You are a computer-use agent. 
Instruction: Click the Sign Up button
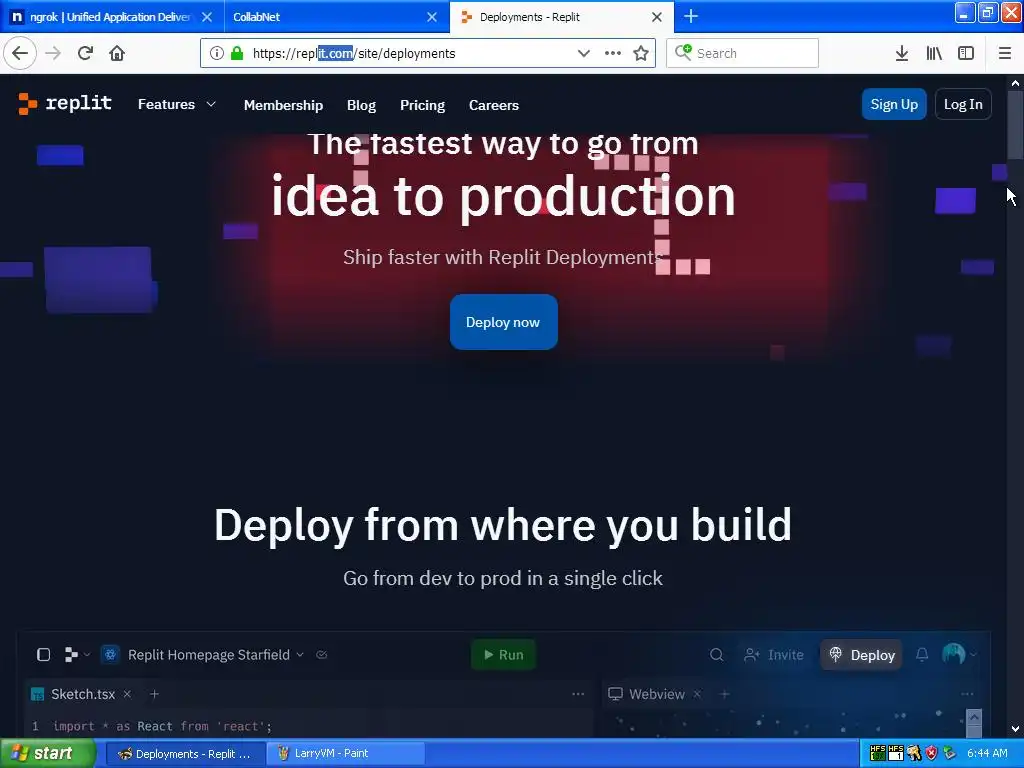click(x=893, y=104)
